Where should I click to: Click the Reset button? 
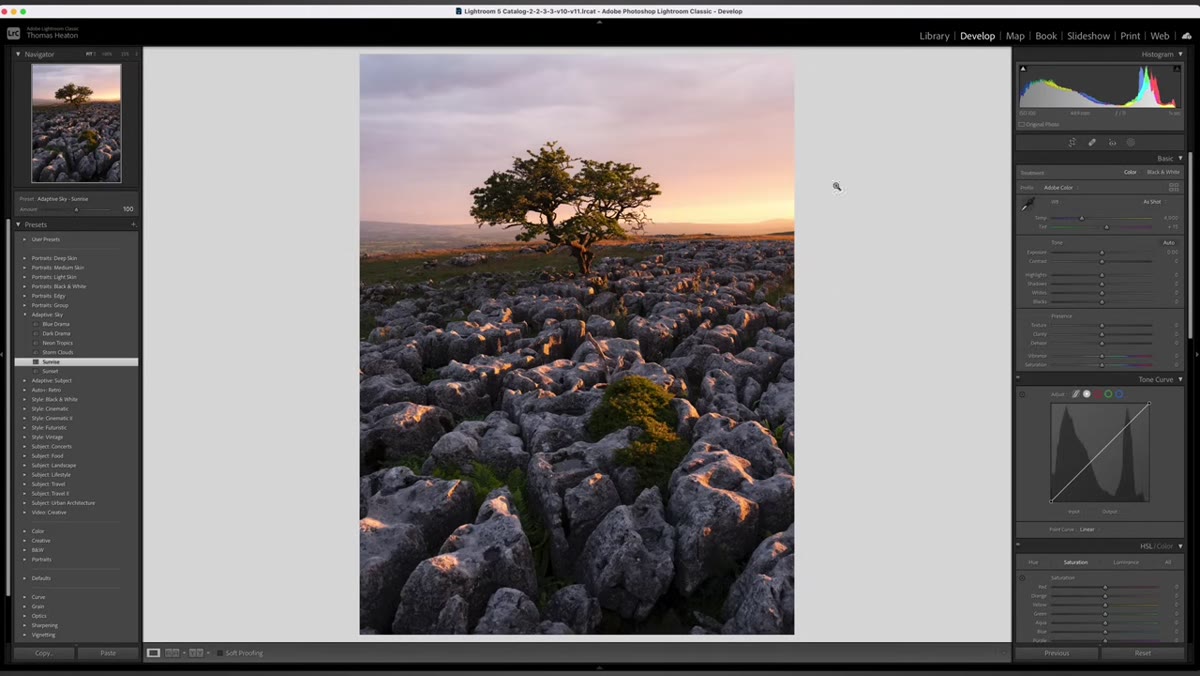click(x=1143, y=653)
